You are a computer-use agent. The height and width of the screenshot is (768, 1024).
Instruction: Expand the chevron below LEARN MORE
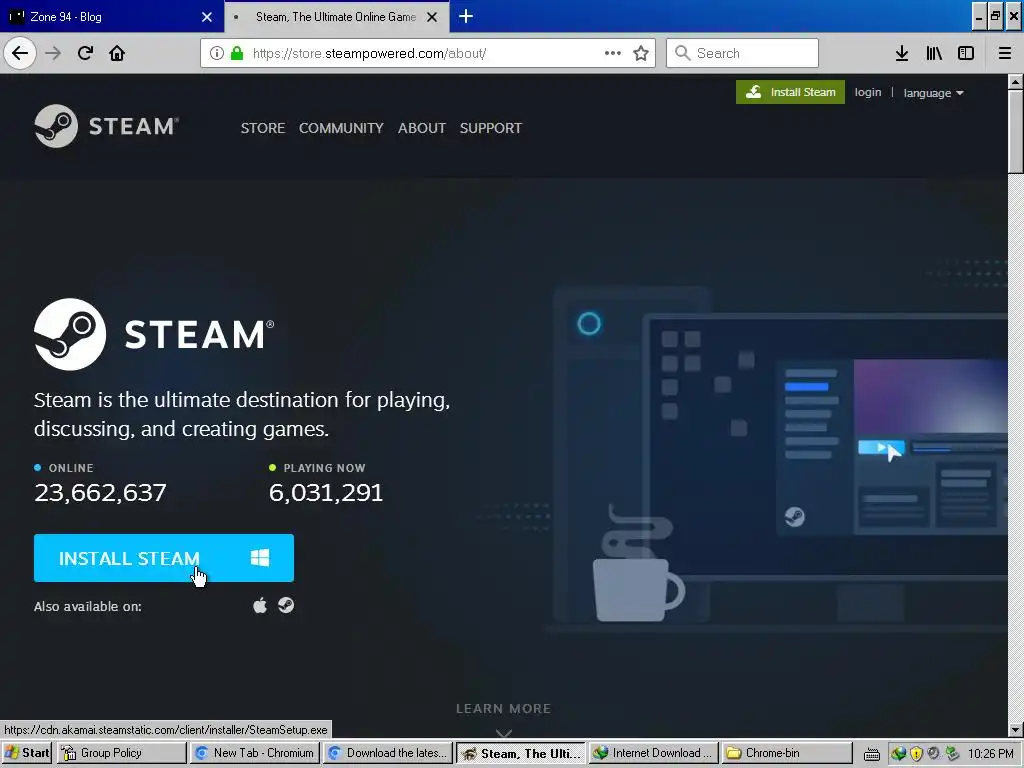pyautogui.click(x=504, y=733)
